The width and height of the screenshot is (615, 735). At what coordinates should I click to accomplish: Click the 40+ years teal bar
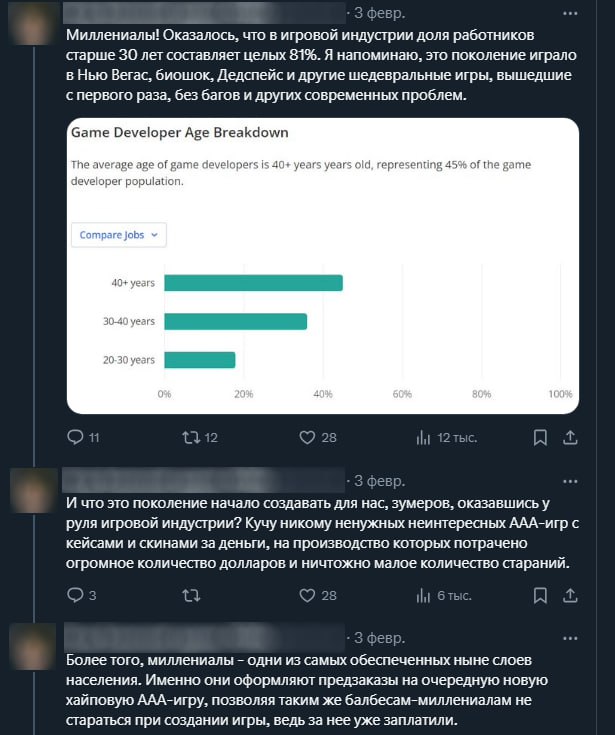tap(253, 283)
